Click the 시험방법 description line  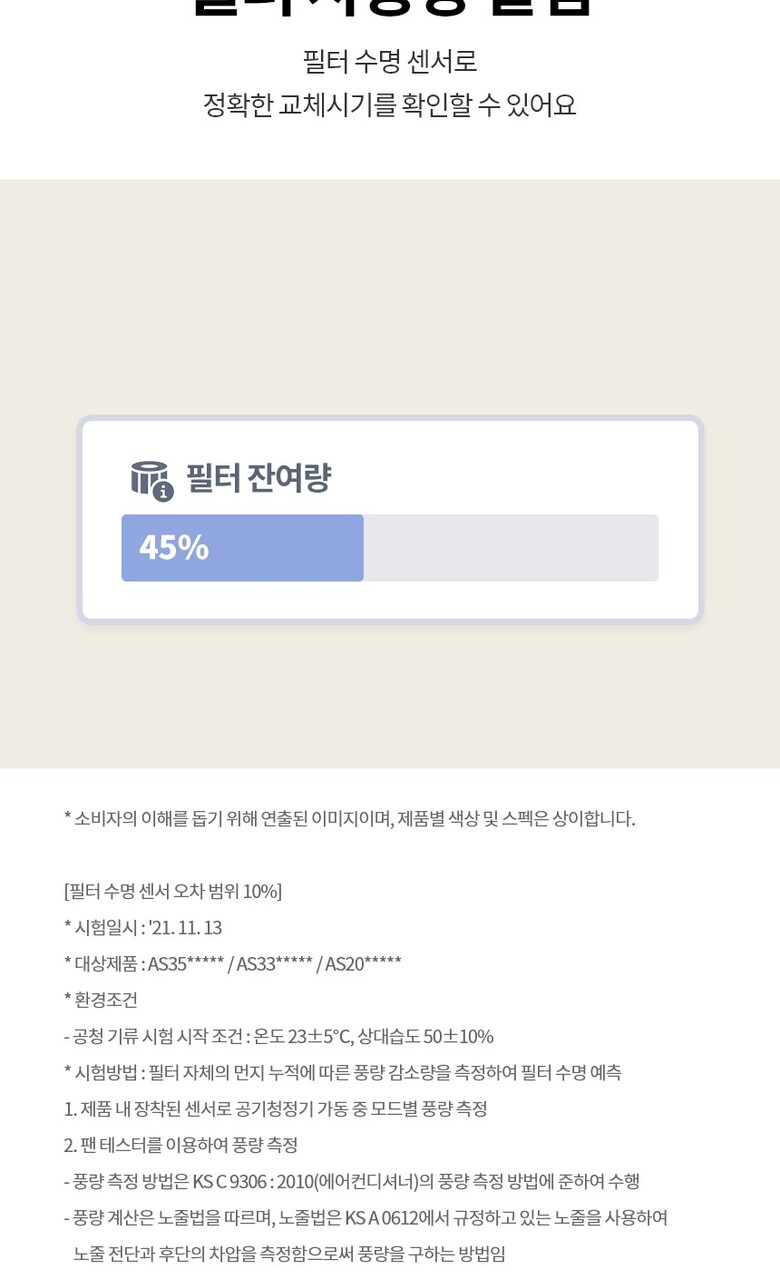343,1073
